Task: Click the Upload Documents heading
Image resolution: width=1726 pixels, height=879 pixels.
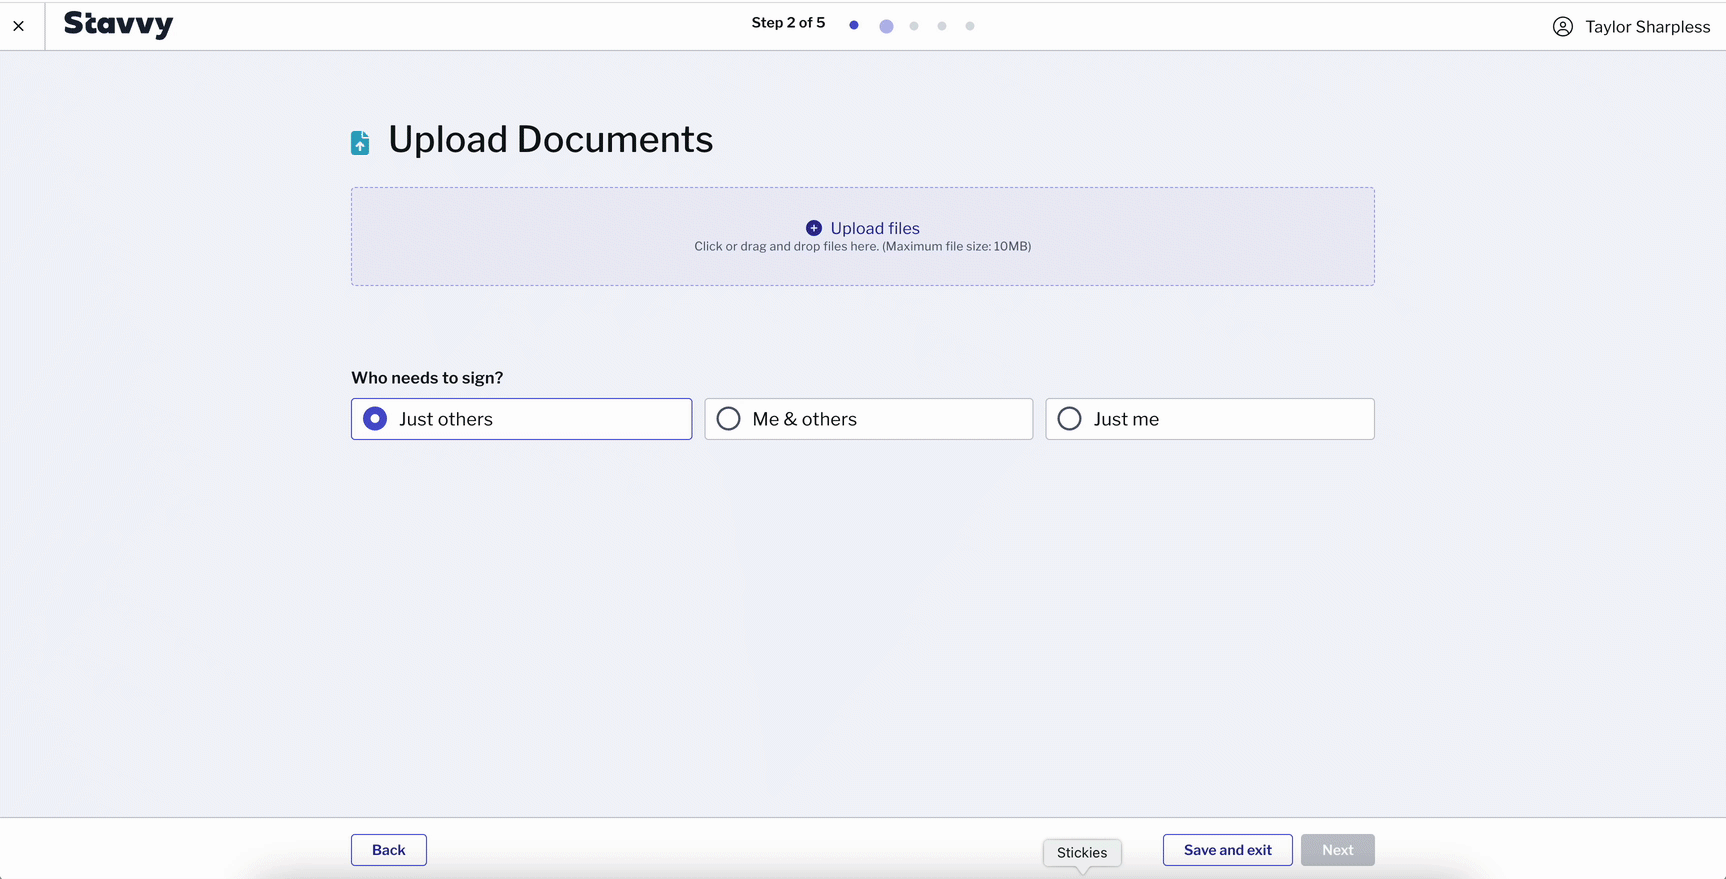Action: coord(551,140)
